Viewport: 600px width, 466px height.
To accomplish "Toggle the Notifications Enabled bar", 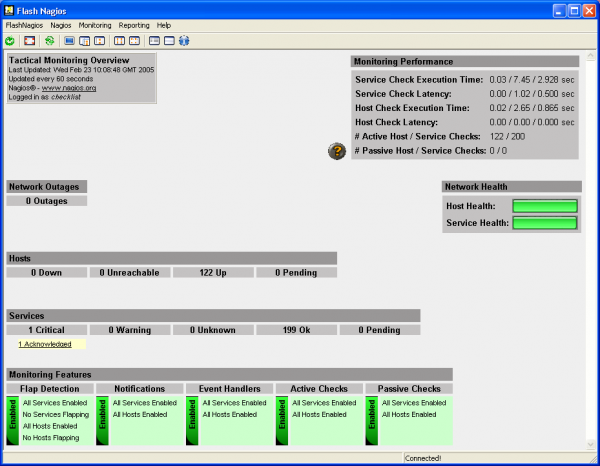I will pyautogui.click(x=102, y=420).
